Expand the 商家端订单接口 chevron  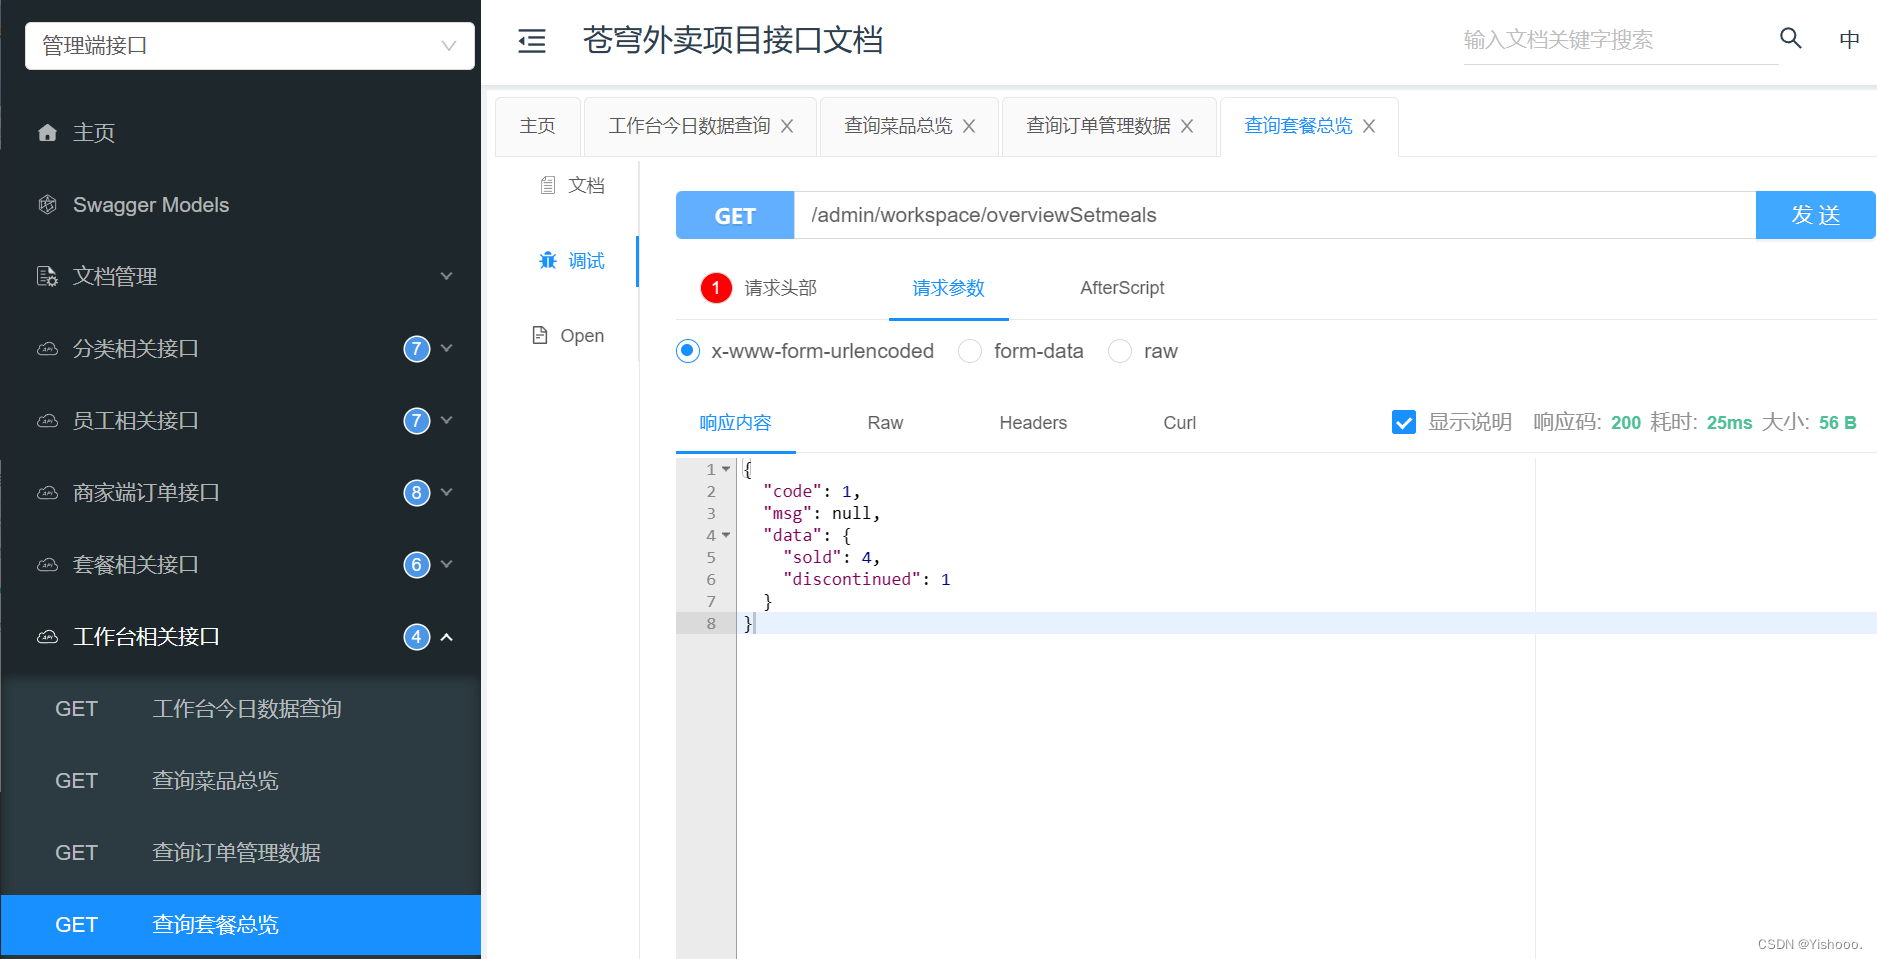(x=447, y=492)
